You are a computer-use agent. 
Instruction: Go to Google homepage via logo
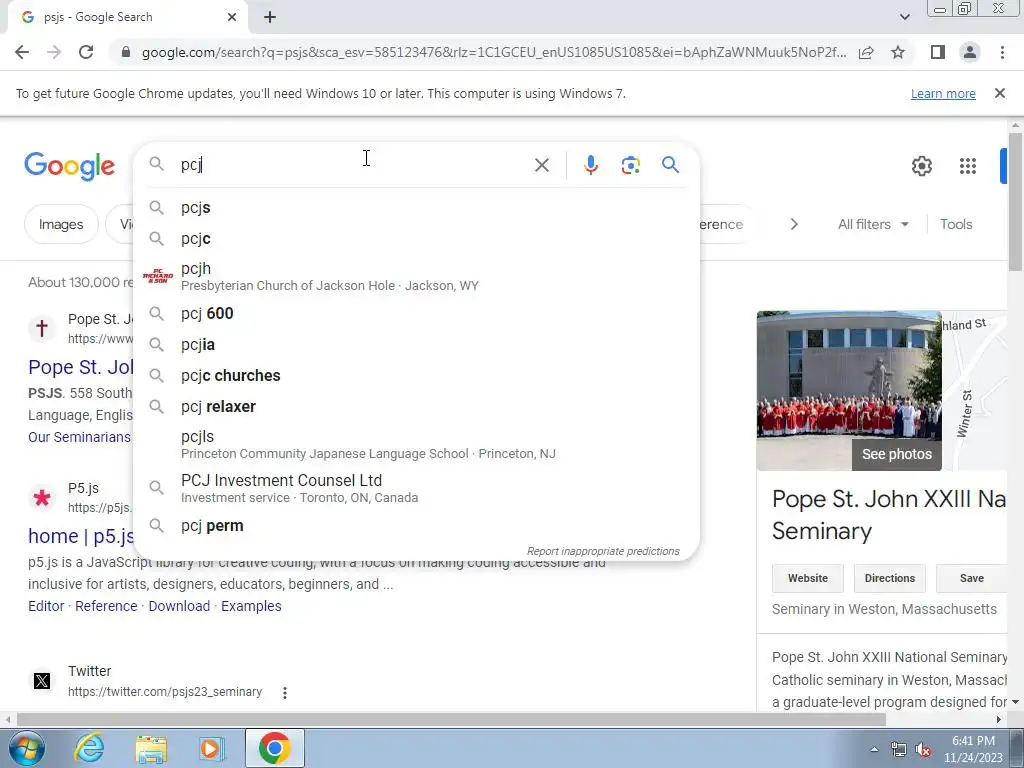point(69,166)
